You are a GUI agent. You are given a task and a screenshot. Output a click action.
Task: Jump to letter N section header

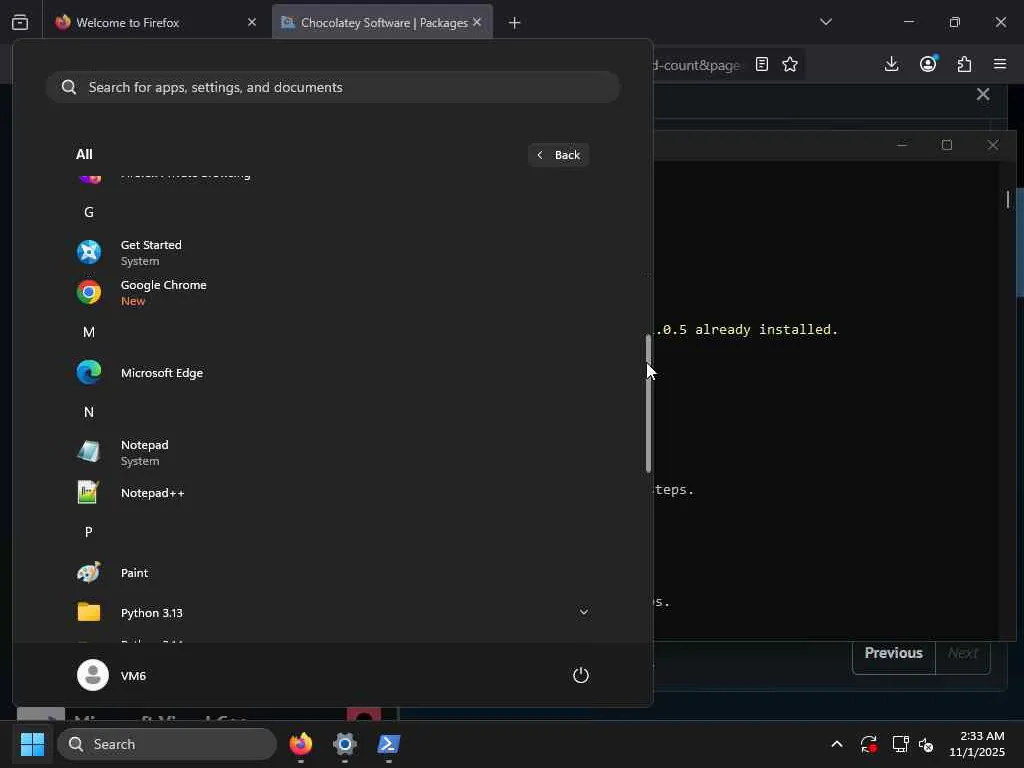pyautogui.click(x=89, y=412)
